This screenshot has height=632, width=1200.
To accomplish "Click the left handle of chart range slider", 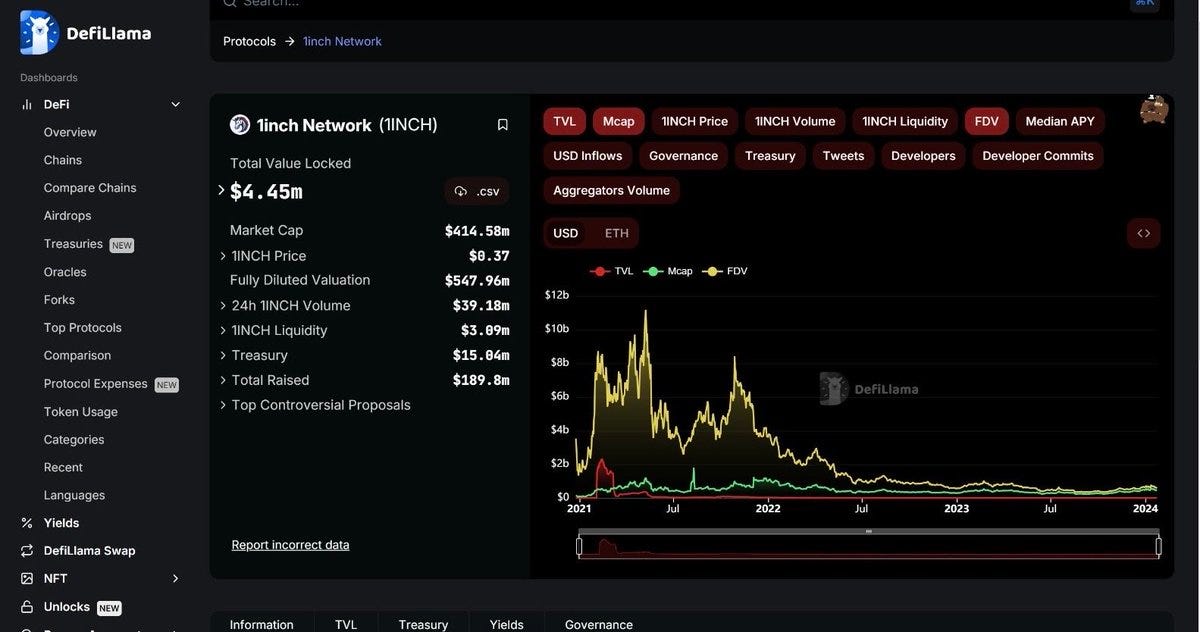I will (x=579, y=546).
